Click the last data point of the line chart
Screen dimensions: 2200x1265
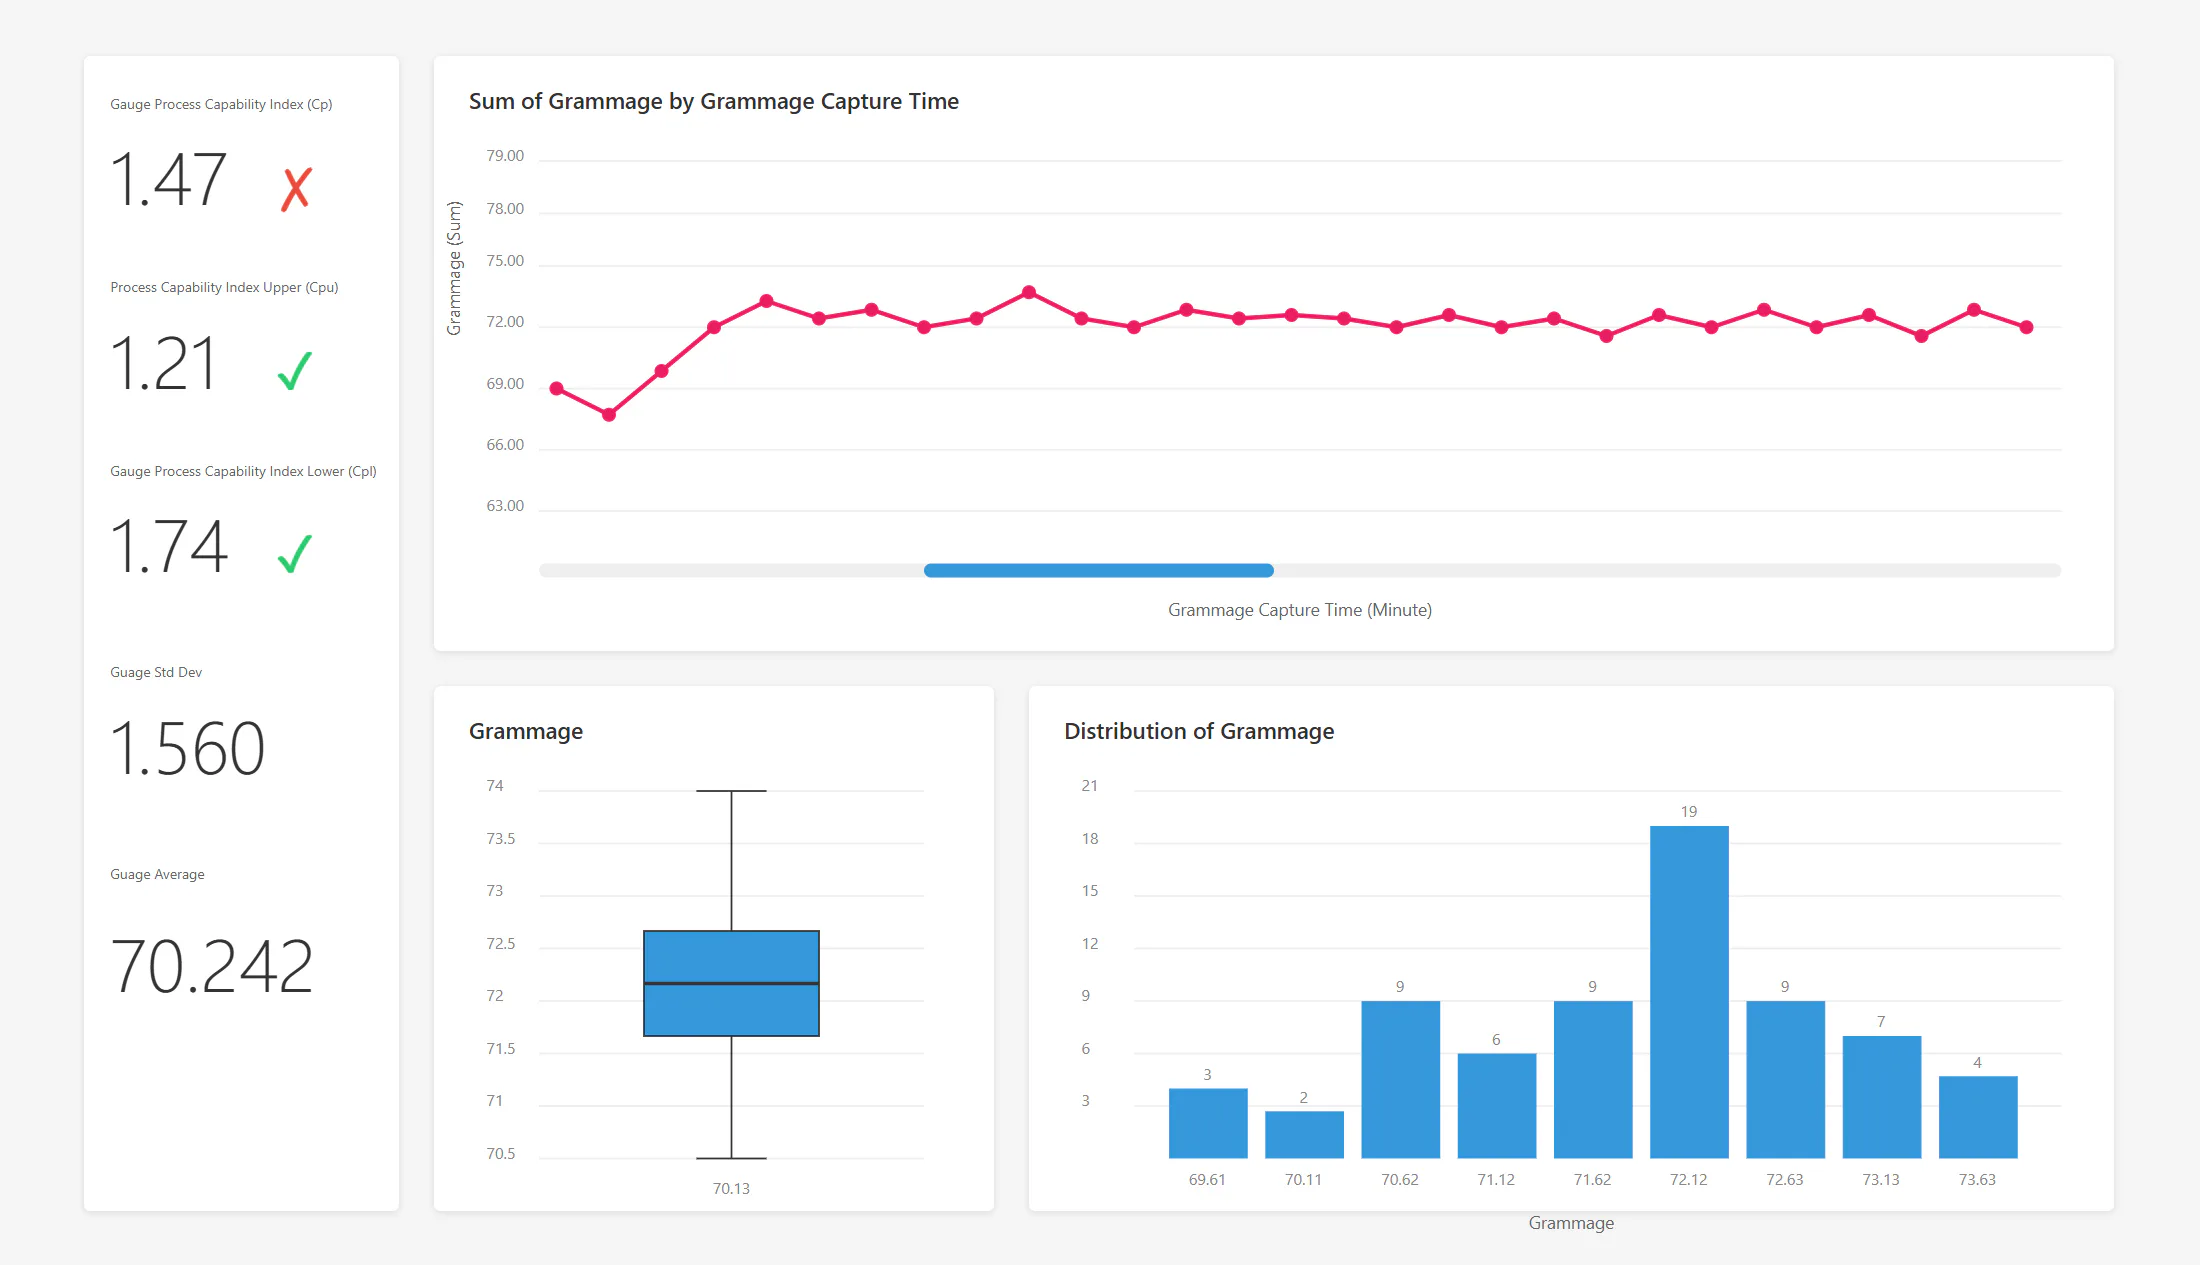pyautogui.click(x=2026, y=327)
